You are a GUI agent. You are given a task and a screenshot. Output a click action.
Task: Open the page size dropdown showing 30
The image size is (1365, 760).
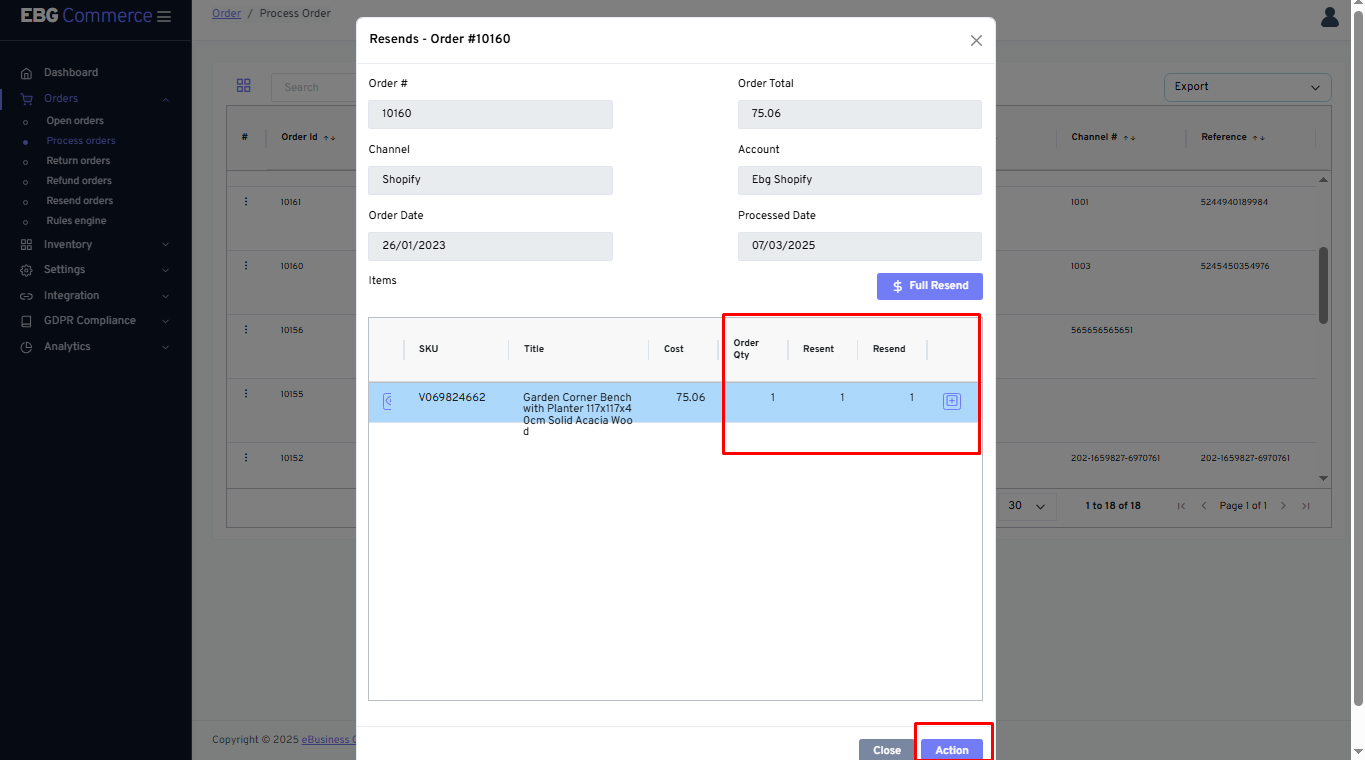[x=1026, y=505]
